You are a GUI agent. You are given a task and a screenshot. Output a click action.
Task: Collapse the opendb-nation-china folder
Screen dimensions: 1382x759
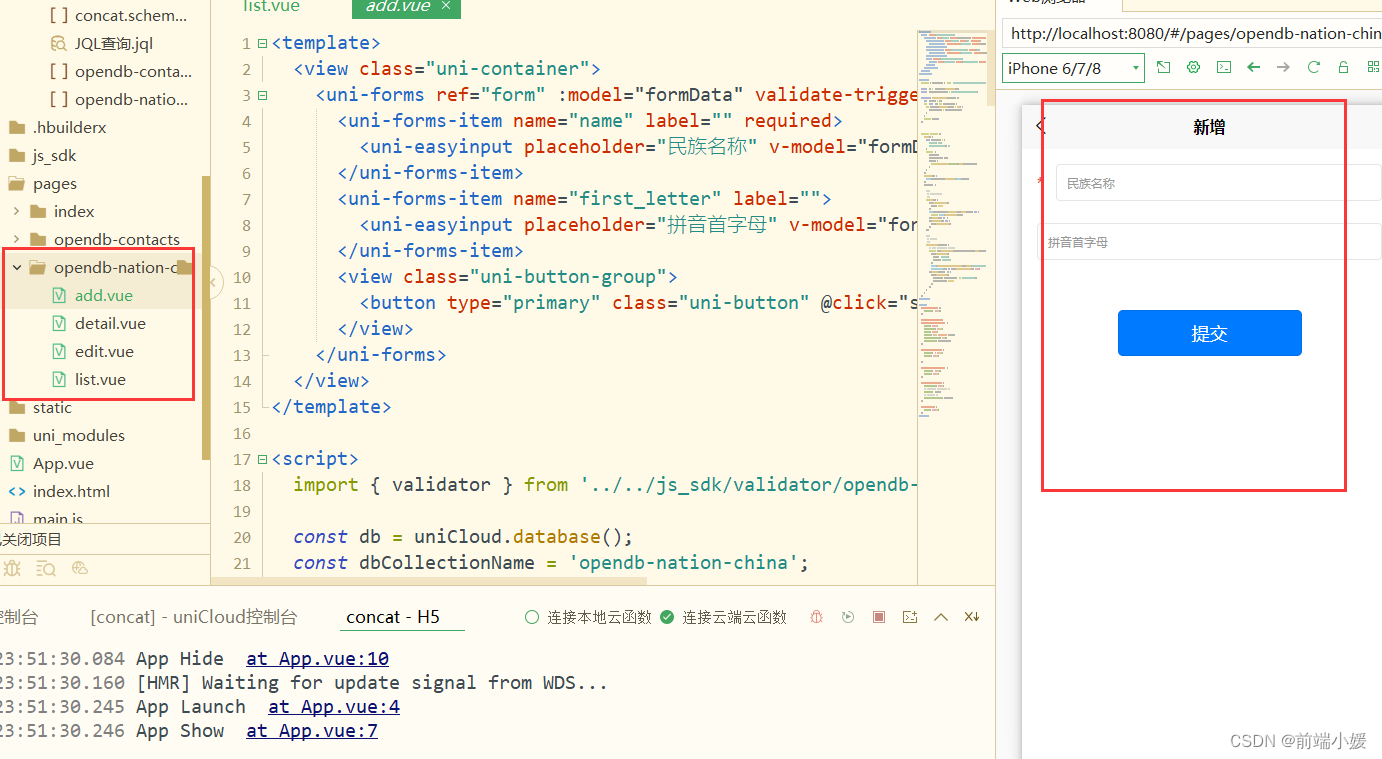pyautogui.click(x=16, y=267)
